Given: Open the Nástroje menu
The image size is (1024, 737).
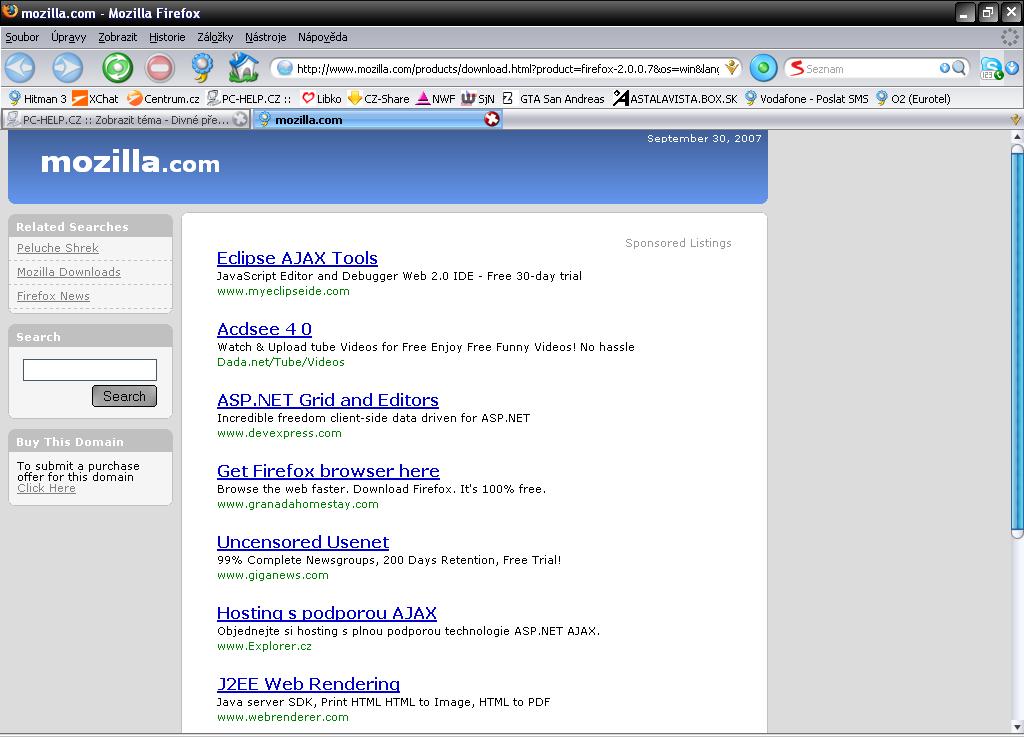Looking at the screenshot, I should (x=265, y=37).
